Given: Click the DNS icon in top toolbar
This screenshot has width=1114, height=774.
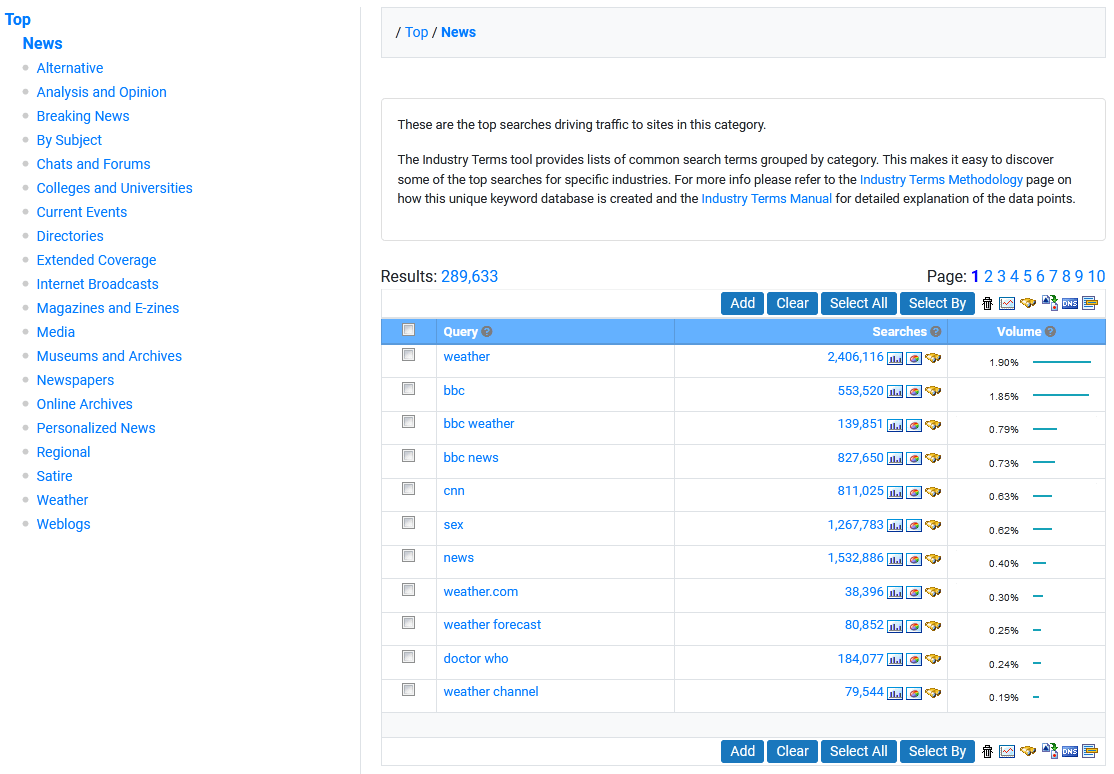Looking at the screenshot, I should (1070, 303).
